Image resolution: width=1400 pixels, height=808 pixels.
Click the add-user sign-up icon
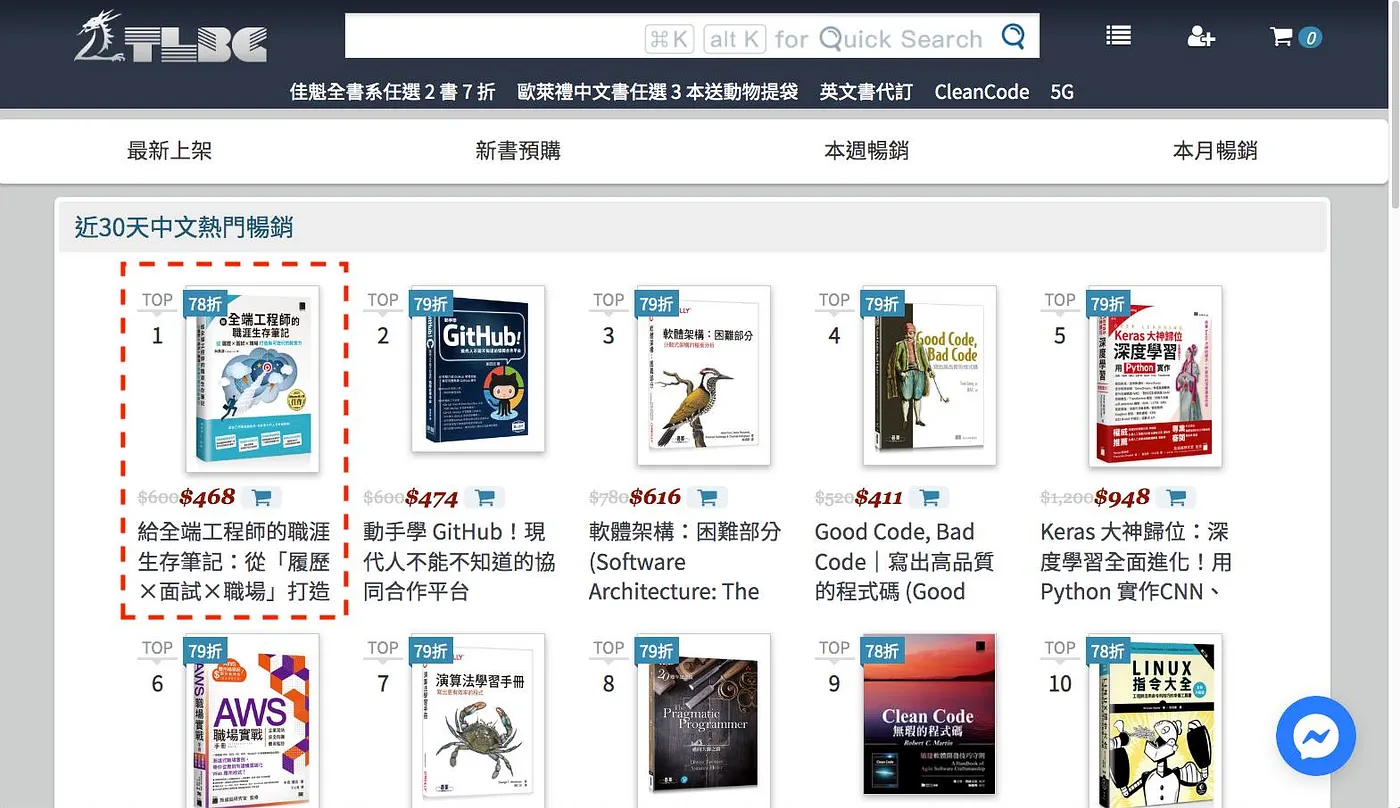pos(1200,37)
